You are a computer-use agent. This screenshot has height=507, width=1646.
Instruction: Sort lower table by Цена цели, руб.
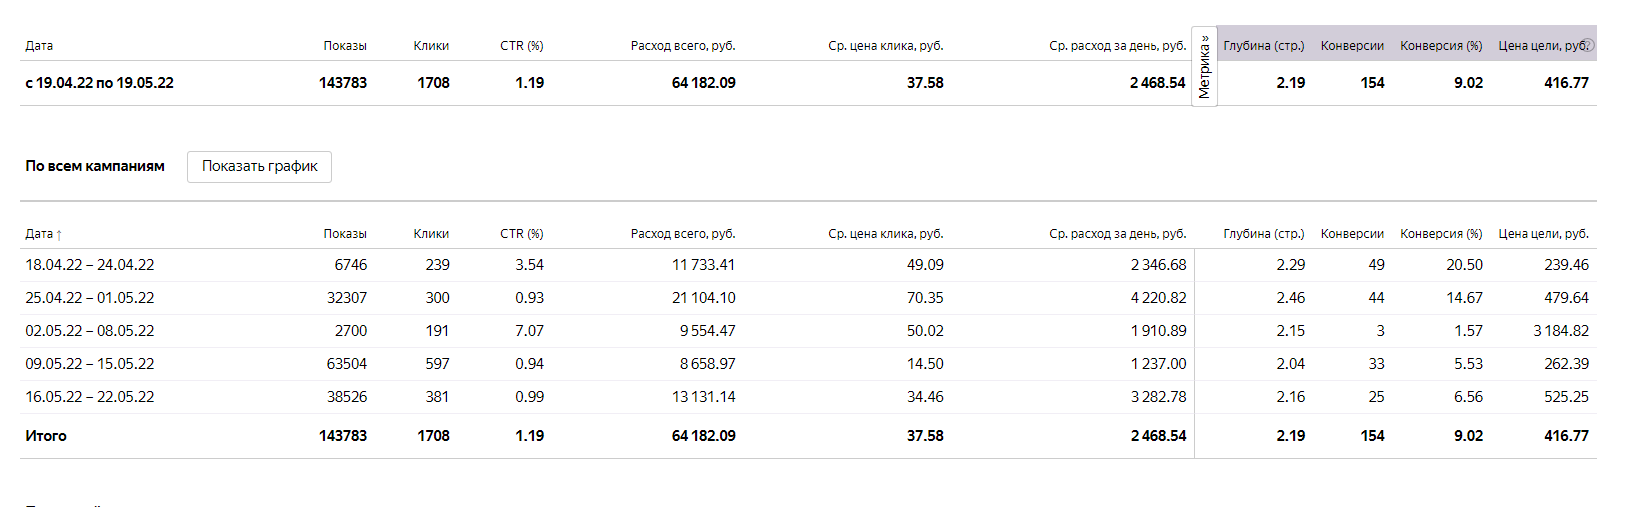point(1543,234)
